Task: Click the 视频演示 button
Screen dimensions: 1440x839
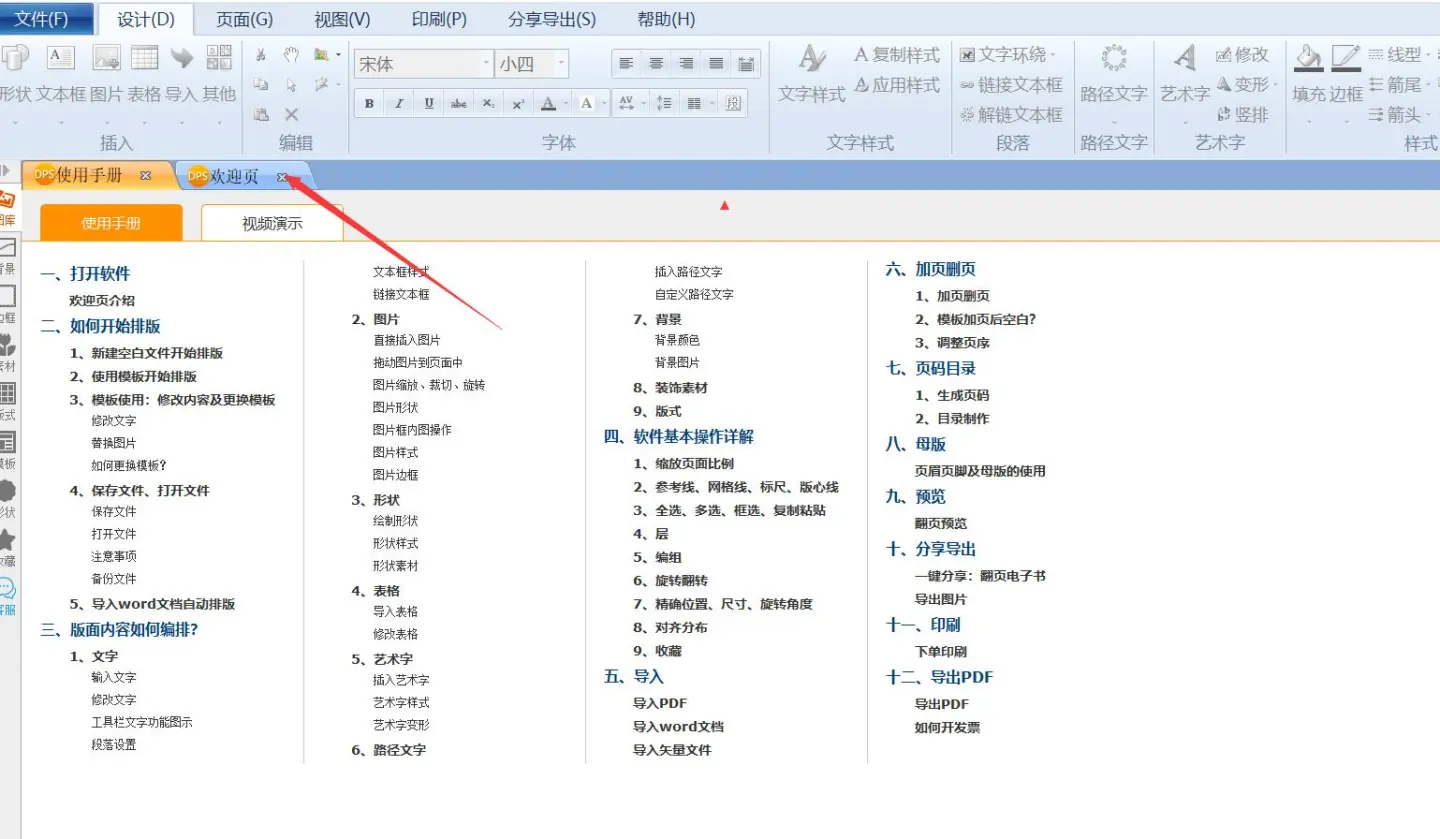Action: [x=272, y=223]
